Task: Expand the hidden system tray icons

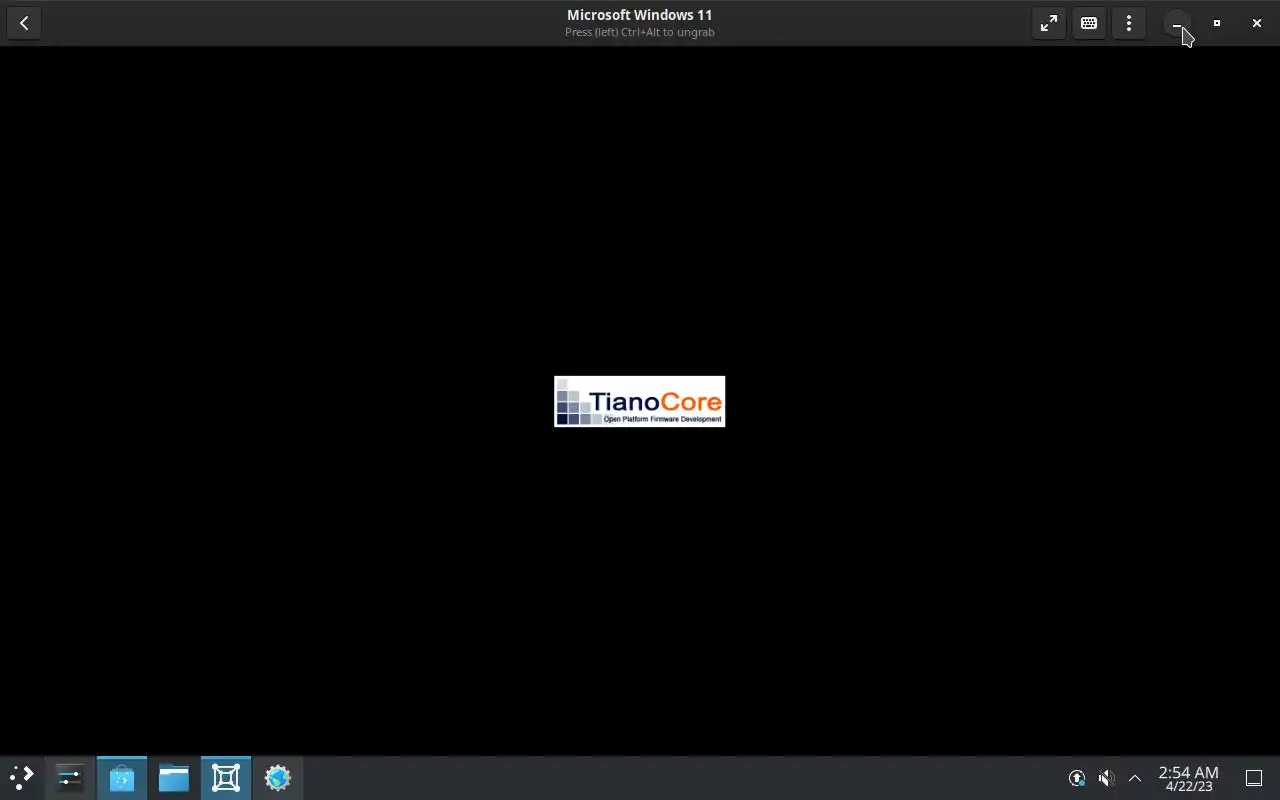Action: pyautogui.click(x=1135, y=778)
